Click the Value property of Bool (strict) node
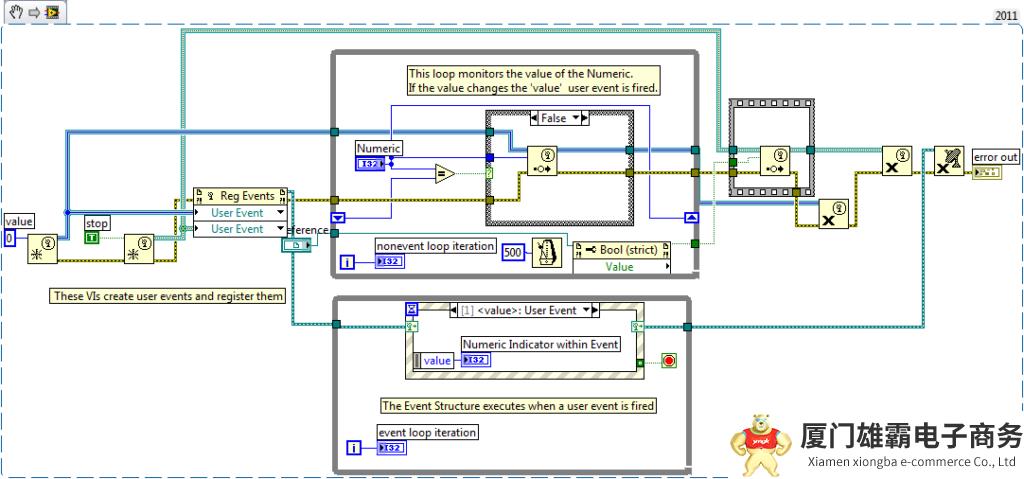Viewport: 1024px width, 479px height. (x=620, y=267)
